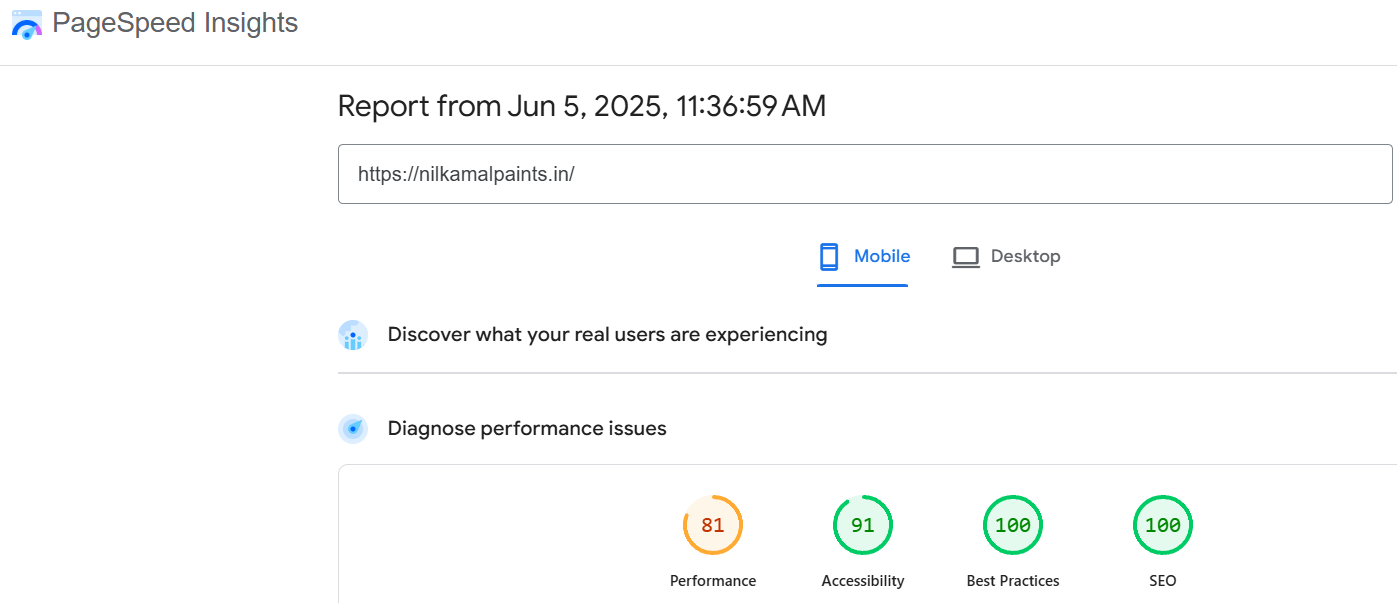Switch to the Desktop tab label

(1025, 257)
